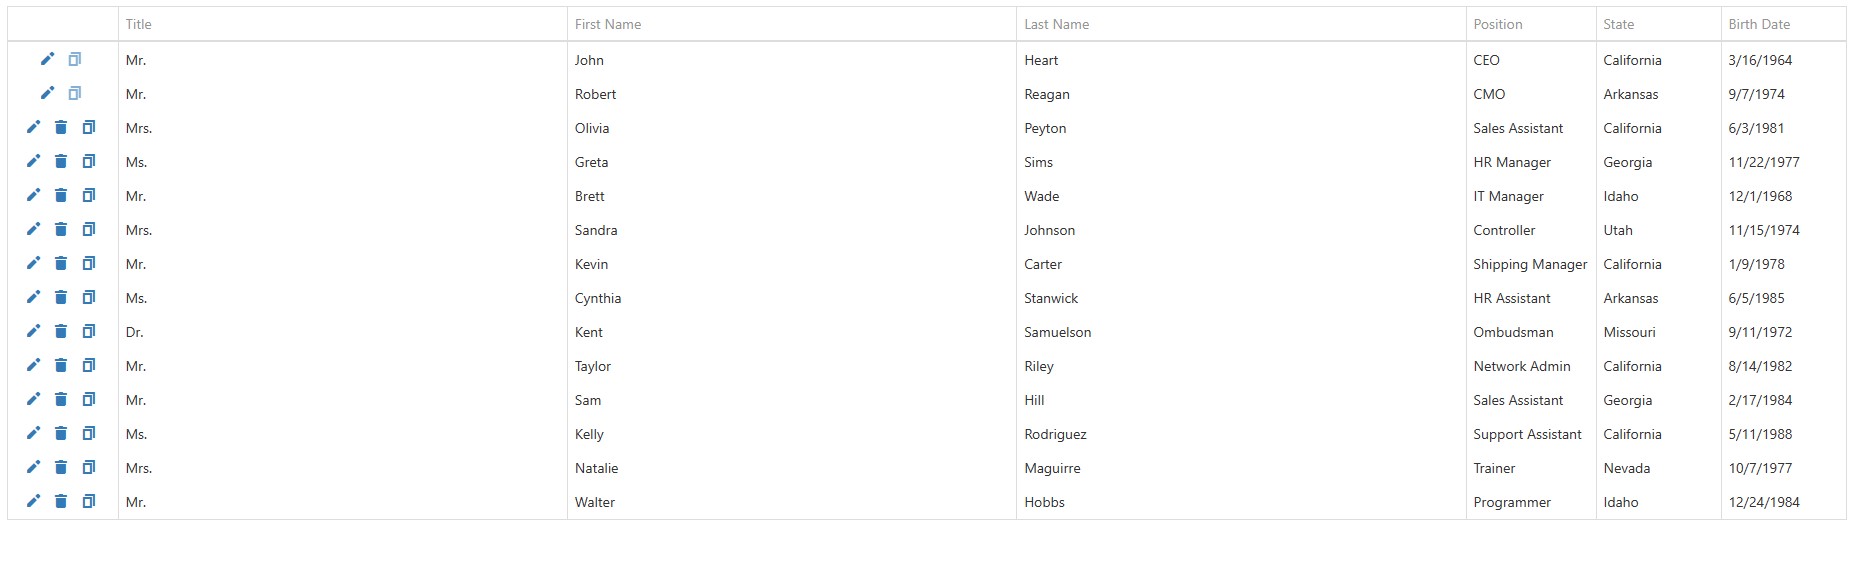
Task: Sort the grid by Birth Date header
Action: coord(1759,24)
